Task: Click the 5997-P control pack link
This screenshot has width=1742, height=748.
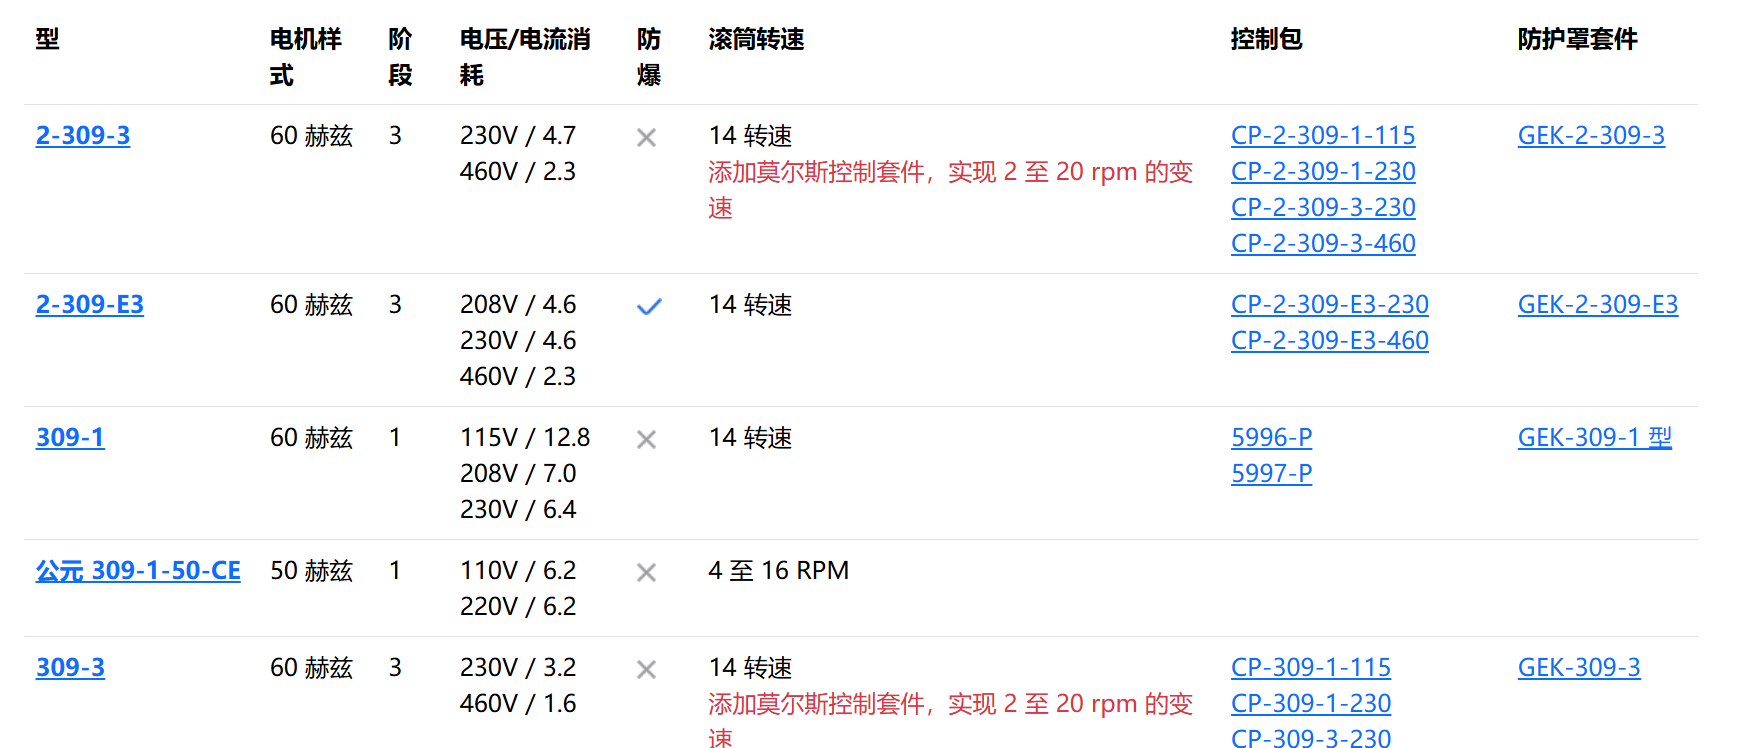Action: click(1271, 473)
